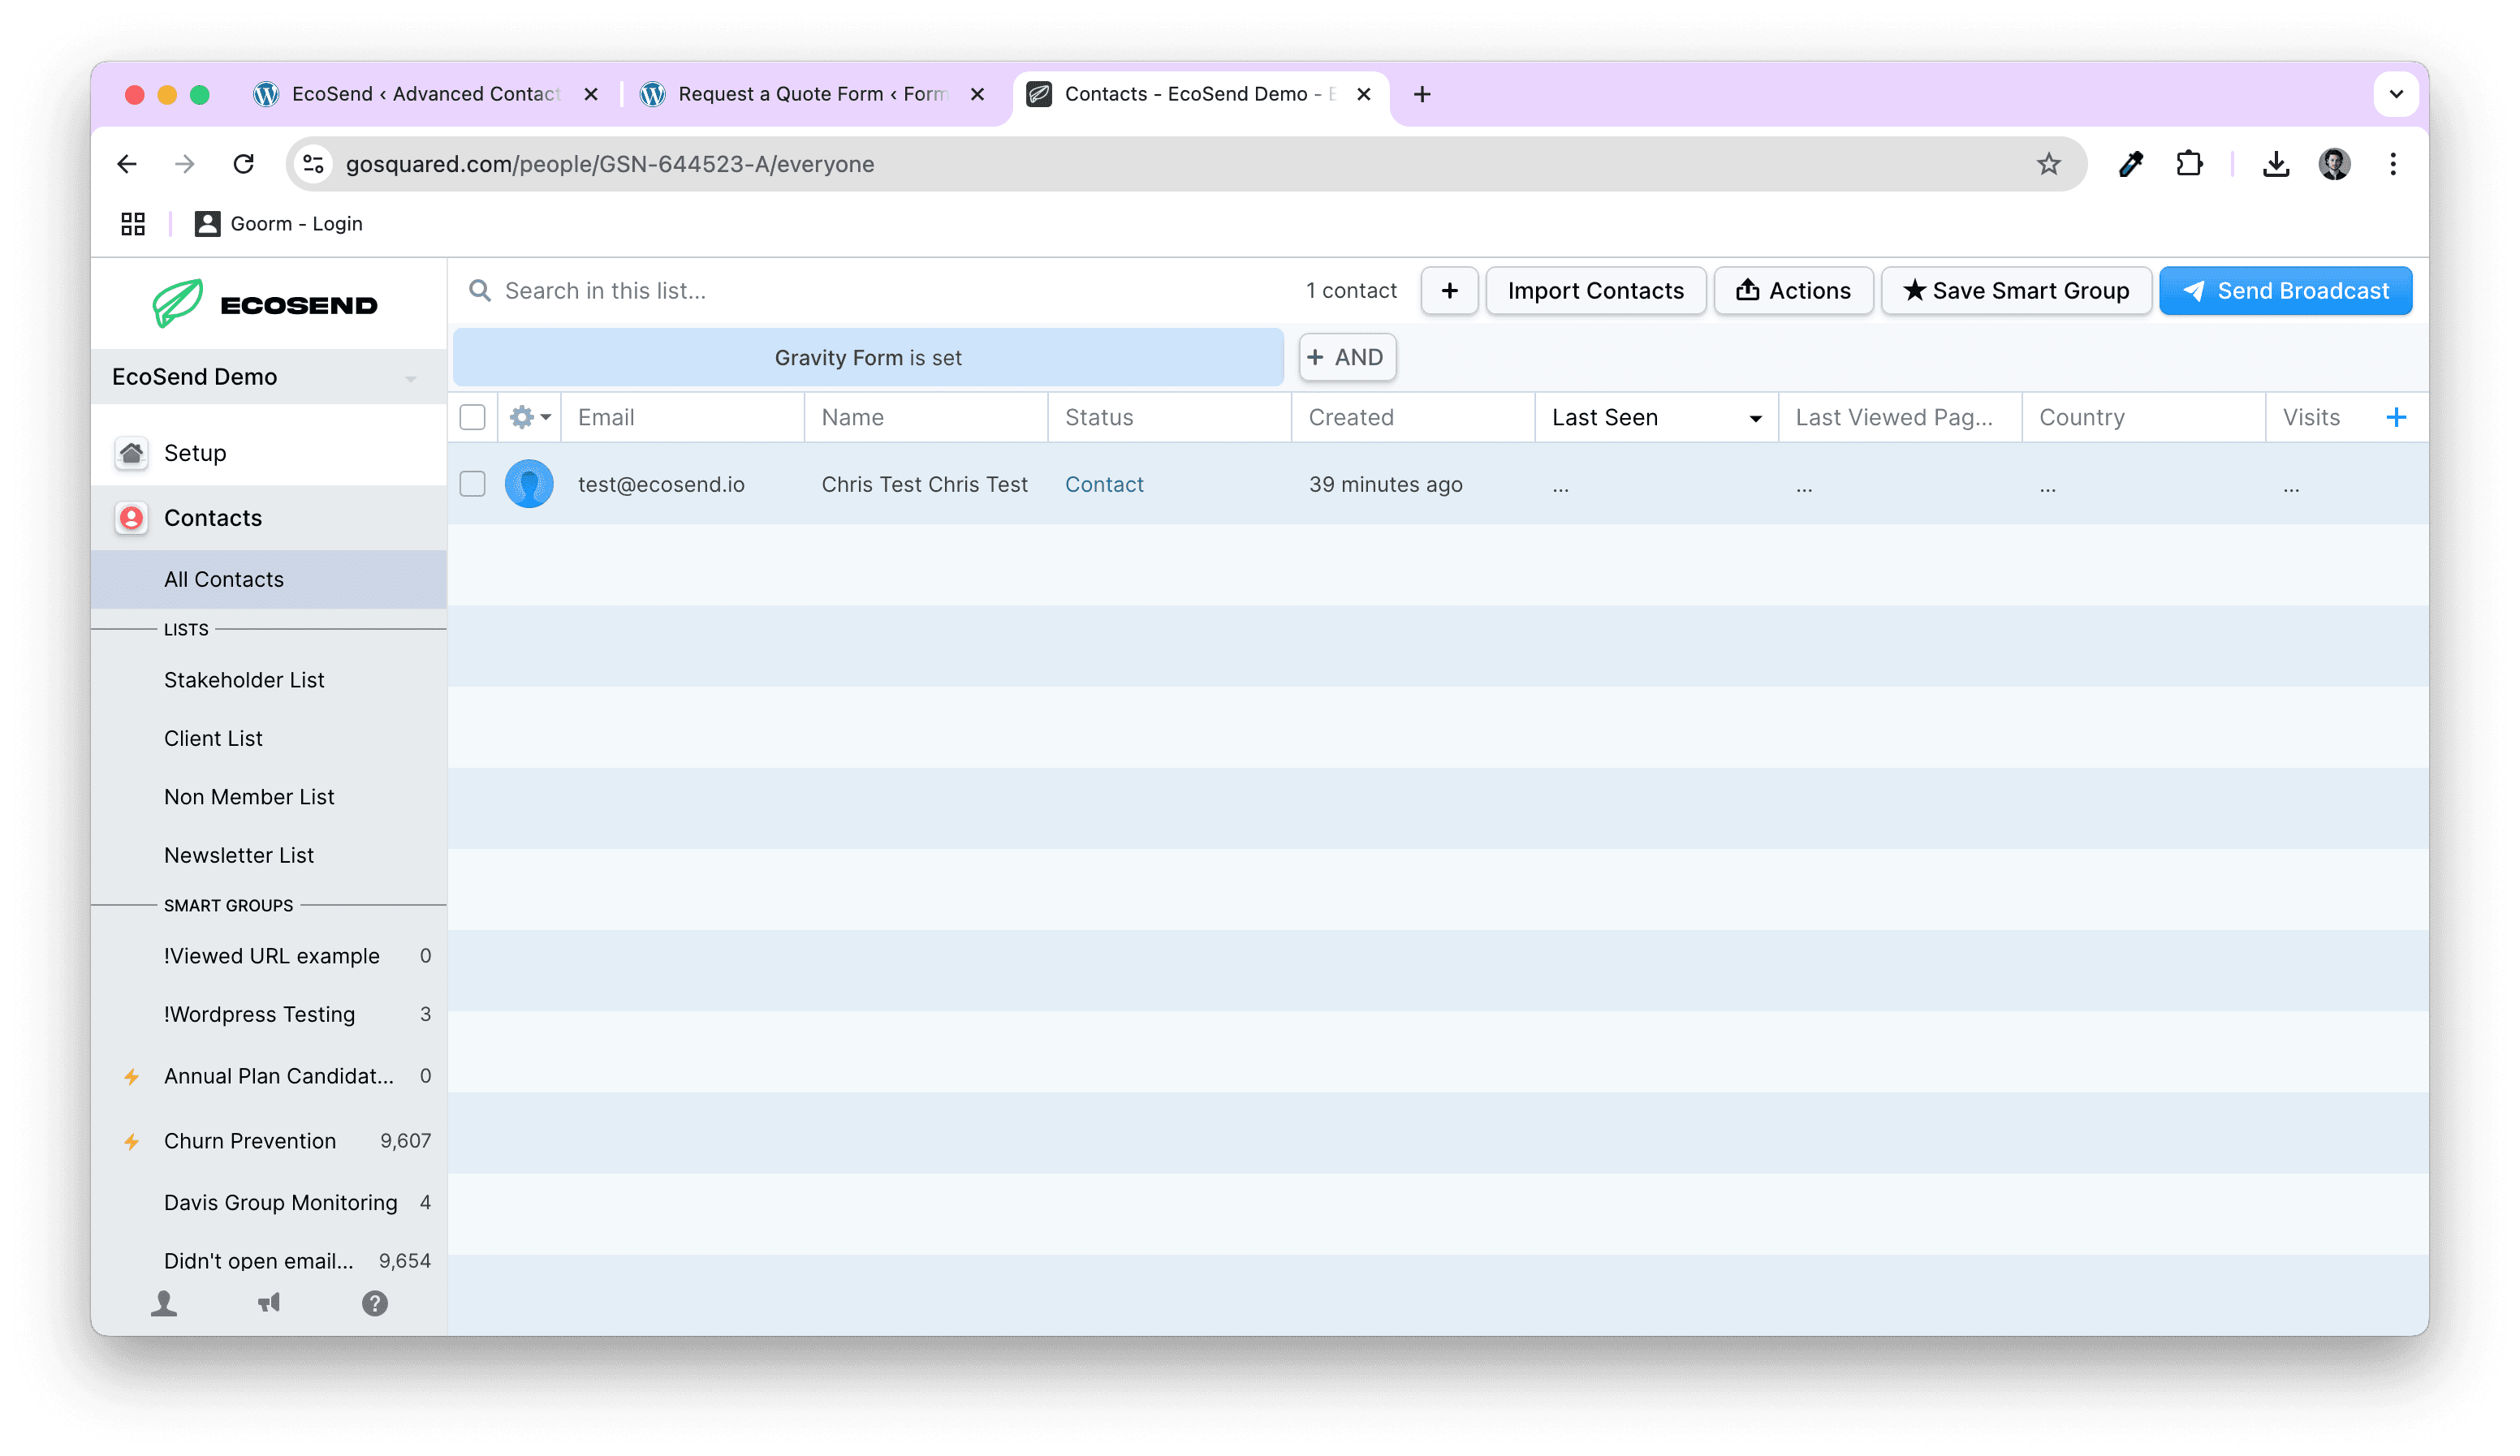2520x1456 pixels.
Task: Click the Country column header
Action: (x=2143, y=417)
